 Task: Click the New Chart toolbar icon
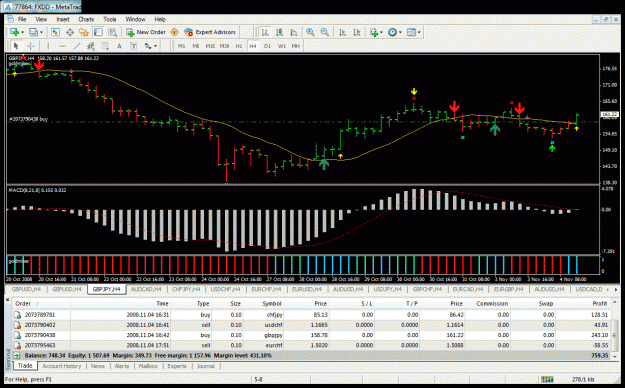coord(14,32)
